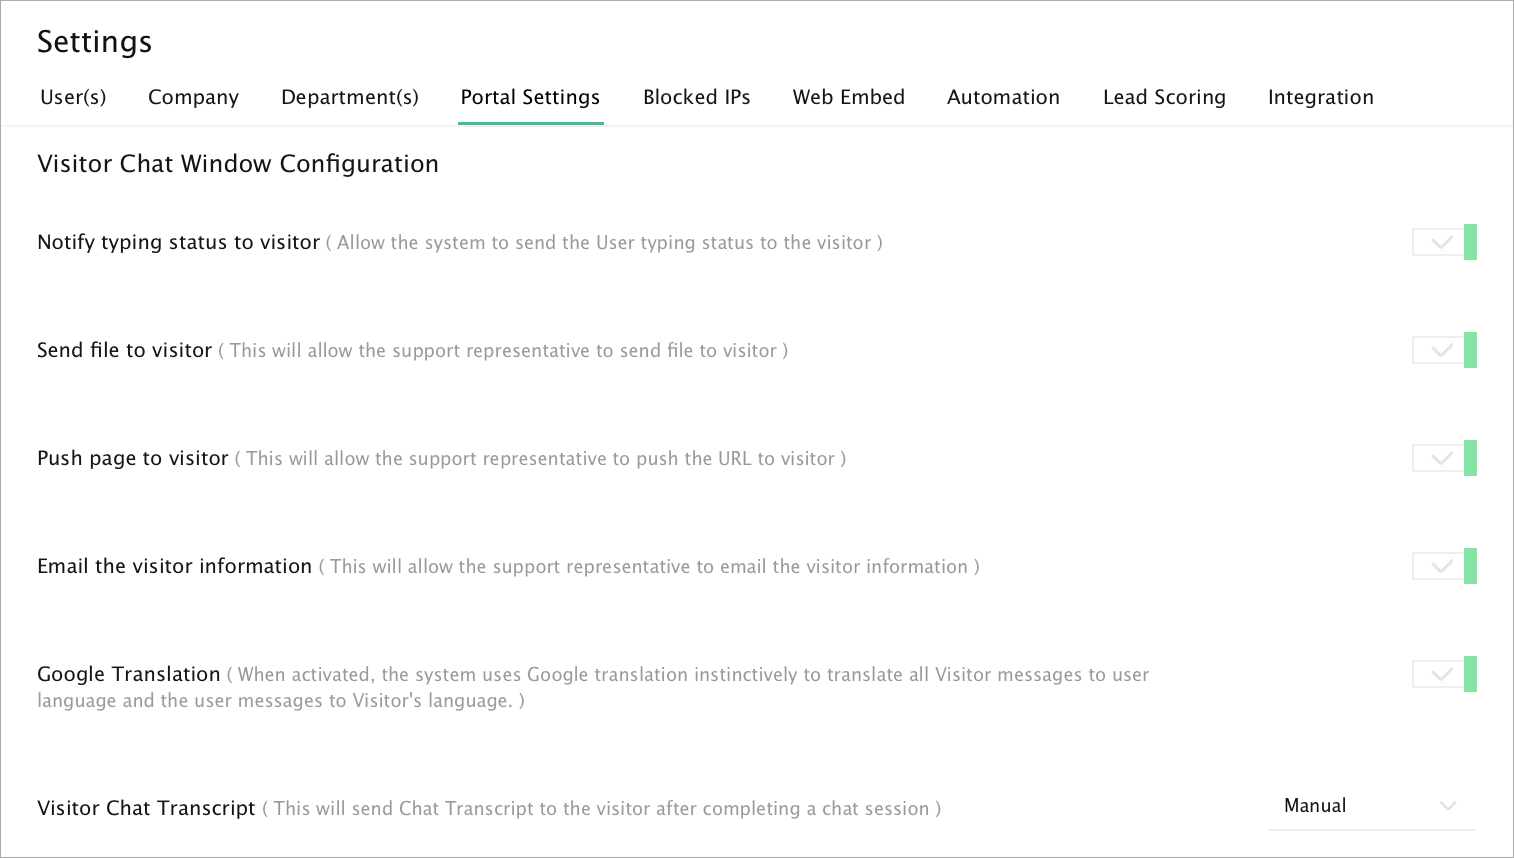Open the Visitor Chat Transcript Manual dropdown
The width and height of the screenshot is (1514, 858).
pos(1371,806)
